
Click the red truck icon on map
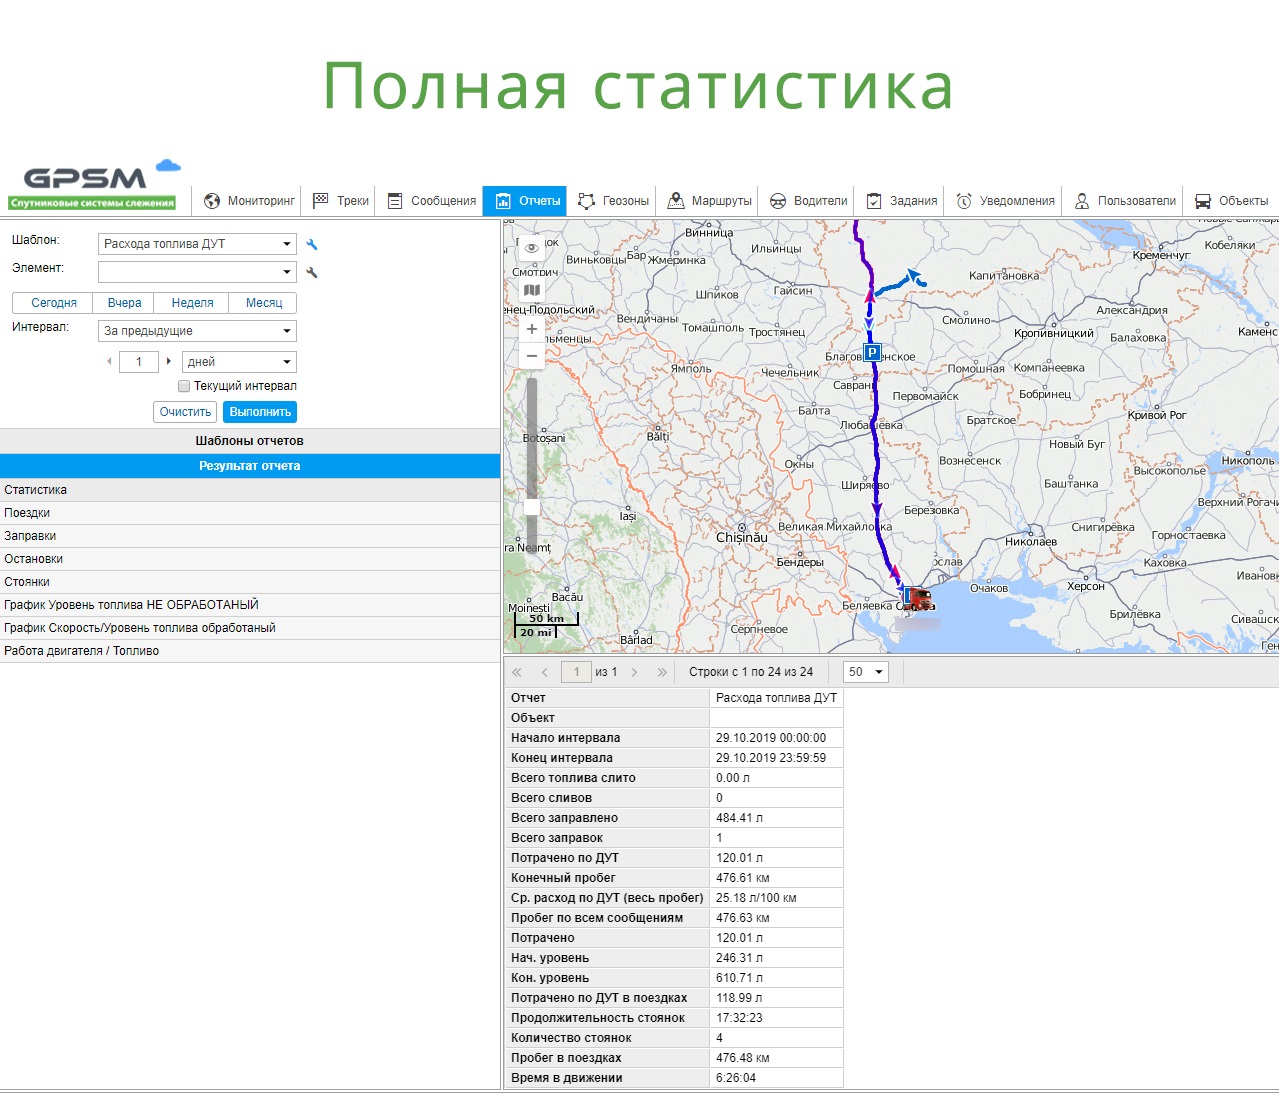pyautogui.click(x=918, y=599)
